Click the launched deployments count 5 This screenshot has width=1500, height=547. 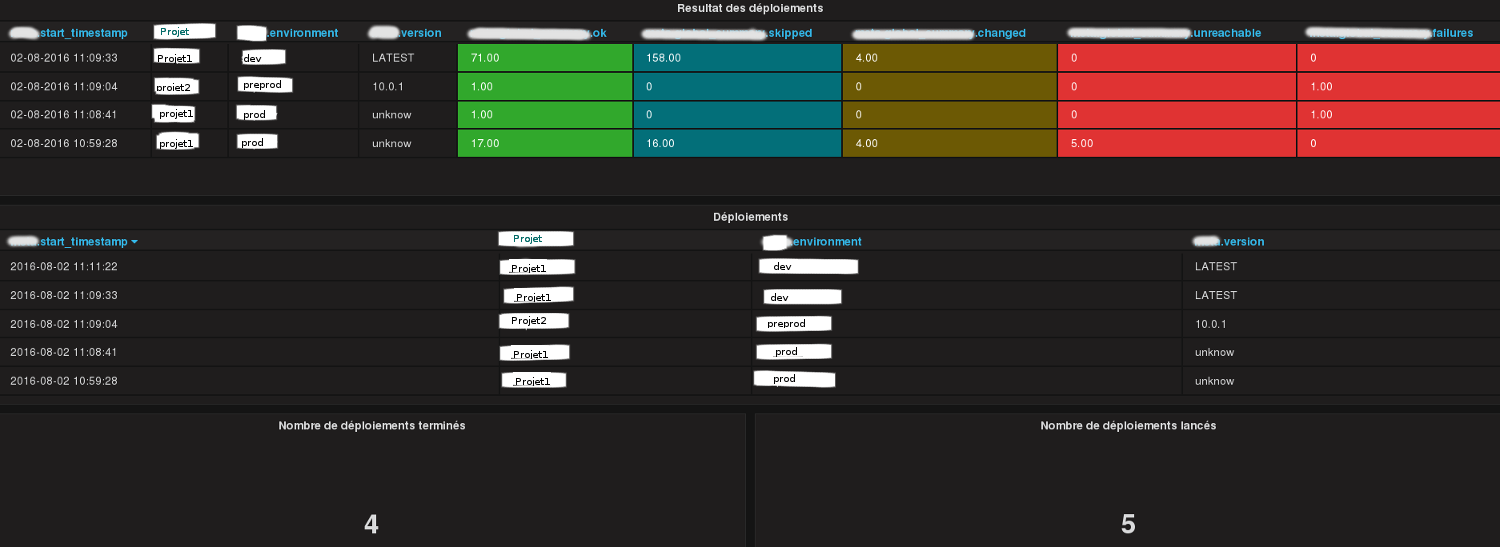click(1128, 524)
